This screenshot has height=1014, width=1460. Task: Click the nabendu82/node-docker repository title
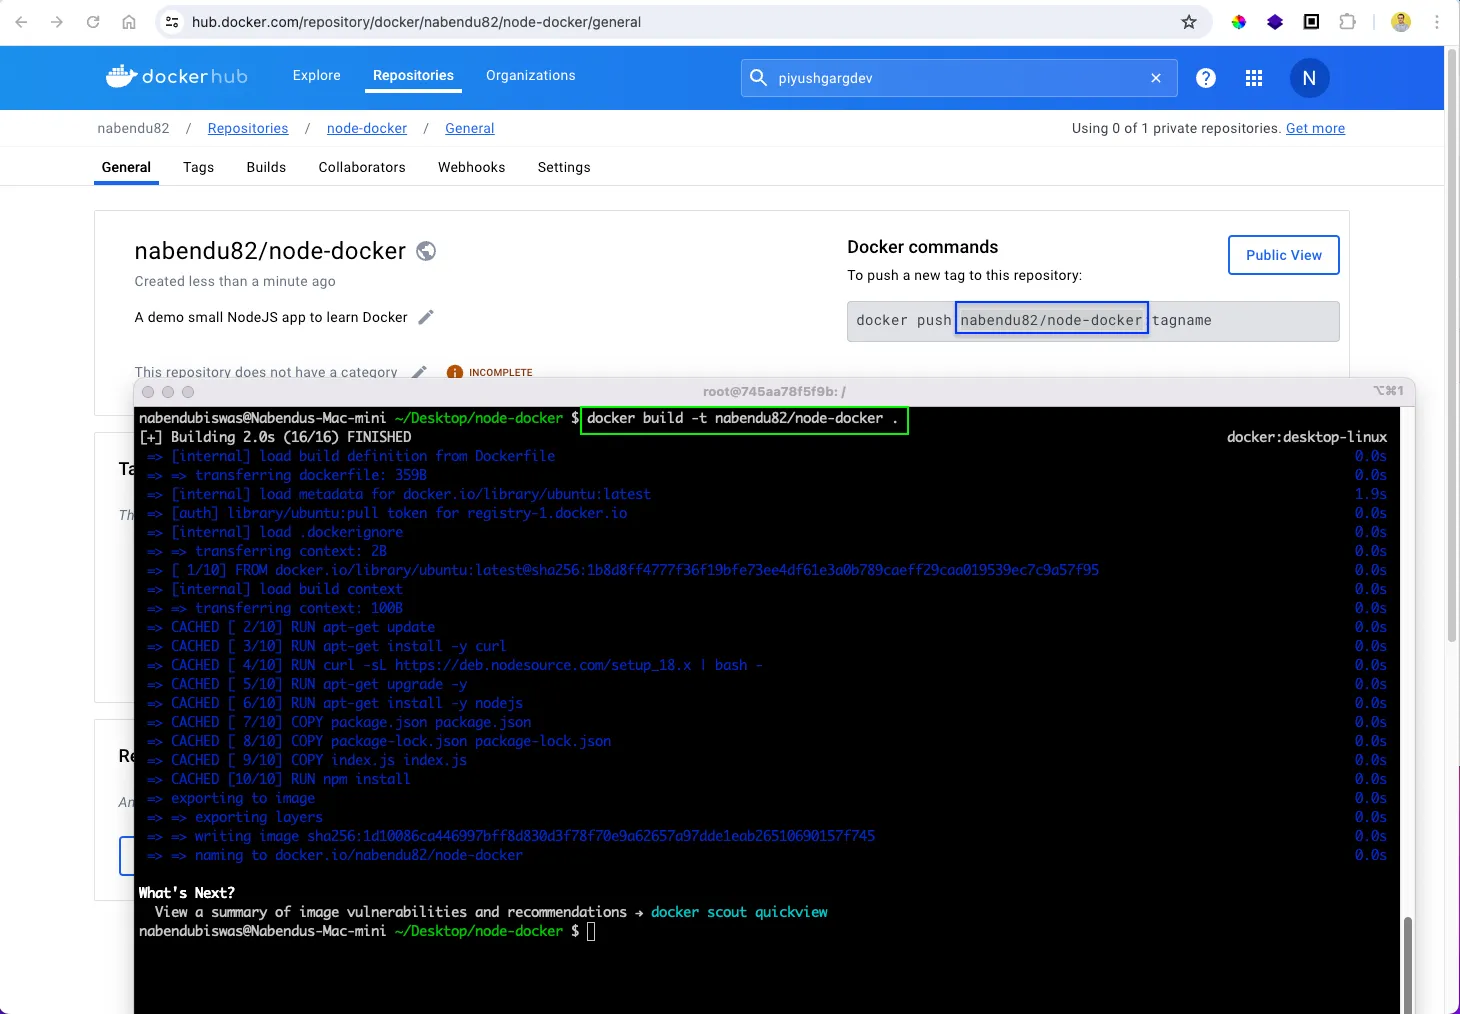coord(270,251)
